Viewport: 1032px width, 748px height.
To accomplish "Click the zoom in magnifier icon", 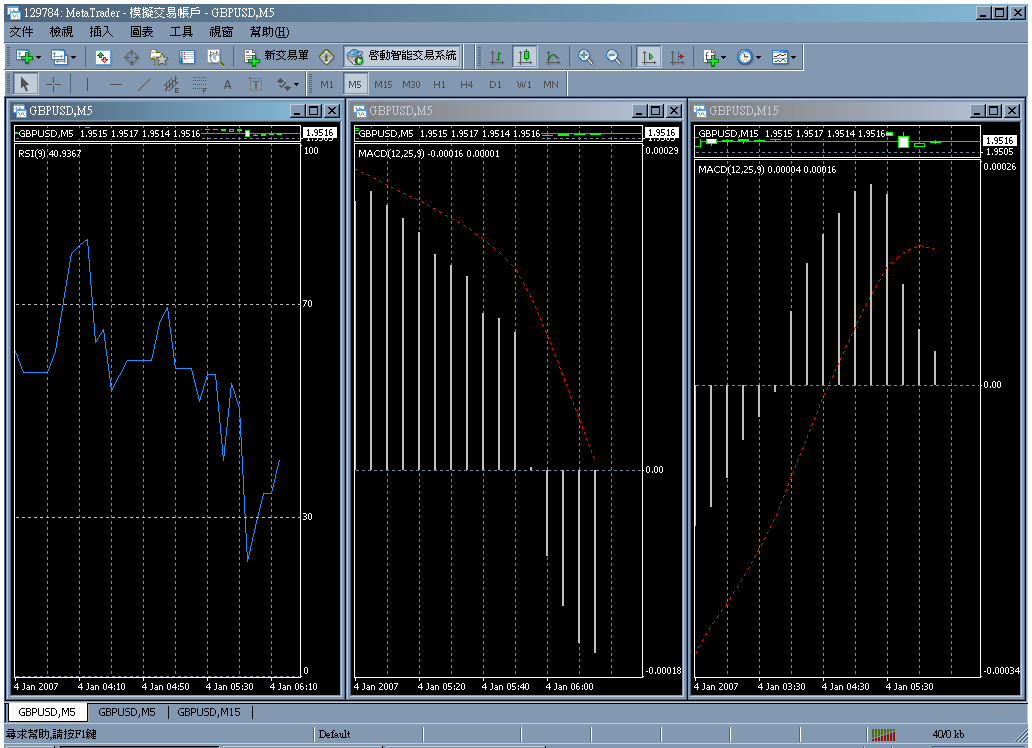I will click(x=586, y=57).
